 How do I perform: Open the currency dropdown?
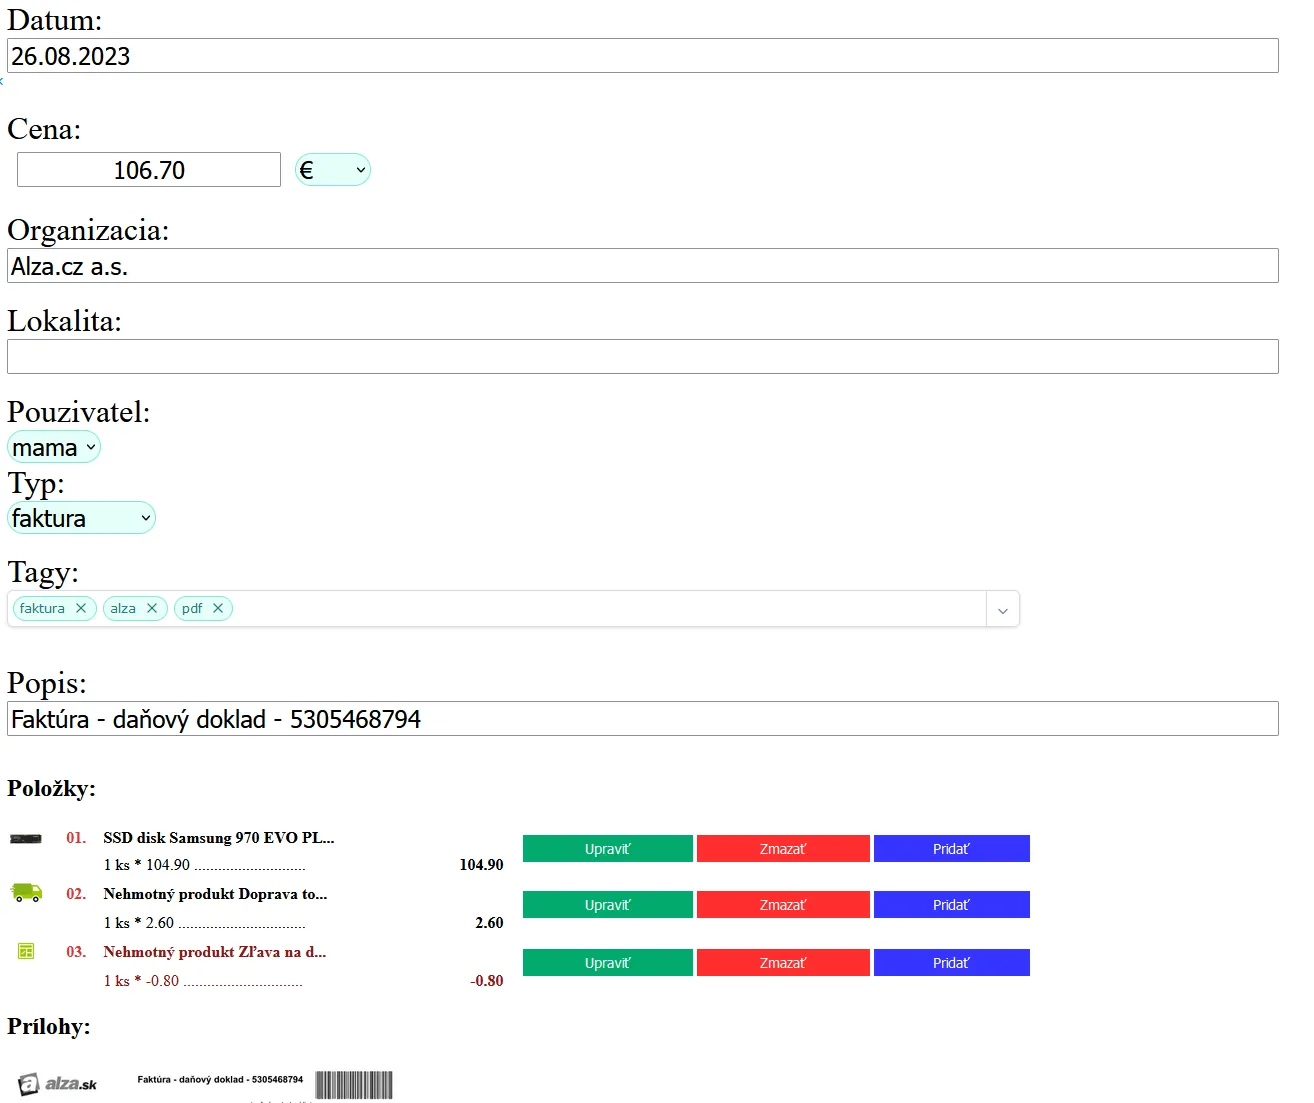tap(333, 170)
